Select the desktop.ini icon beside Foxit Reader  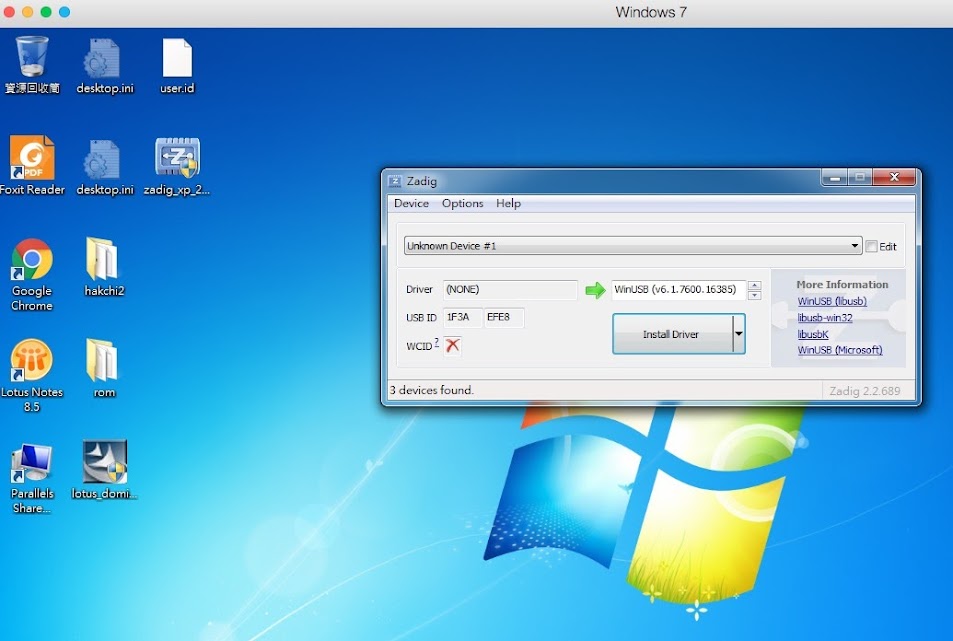tap(104, 166)
